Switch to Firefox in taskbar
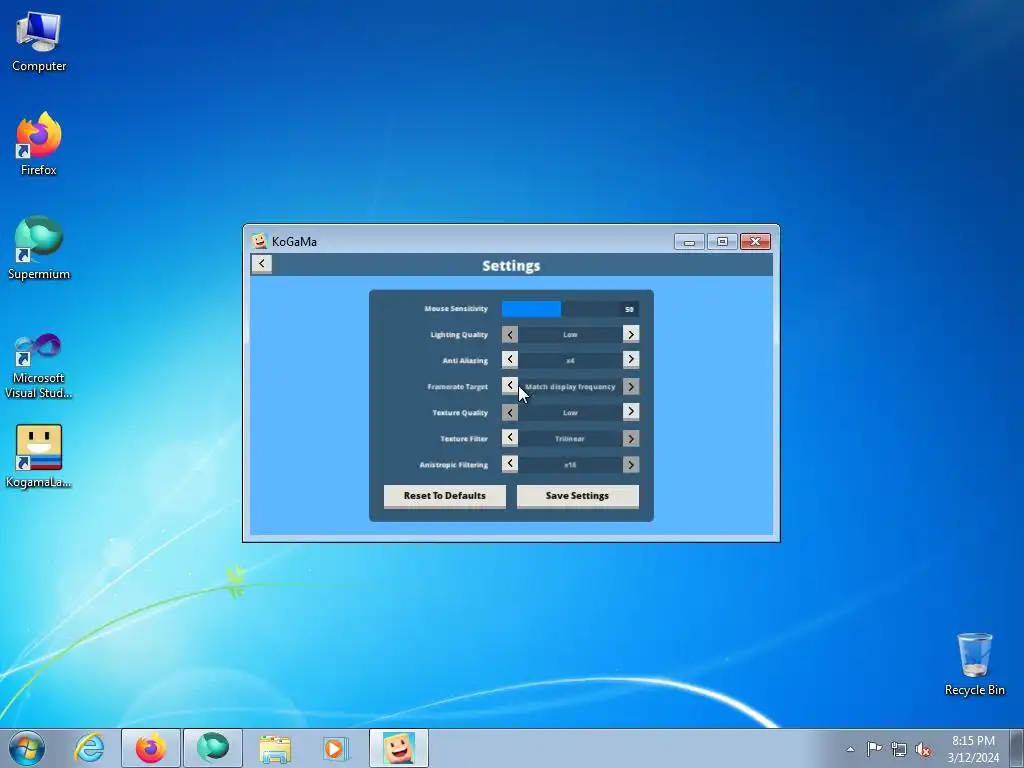Screen dimensions: 1024x768 pos(151,748)
